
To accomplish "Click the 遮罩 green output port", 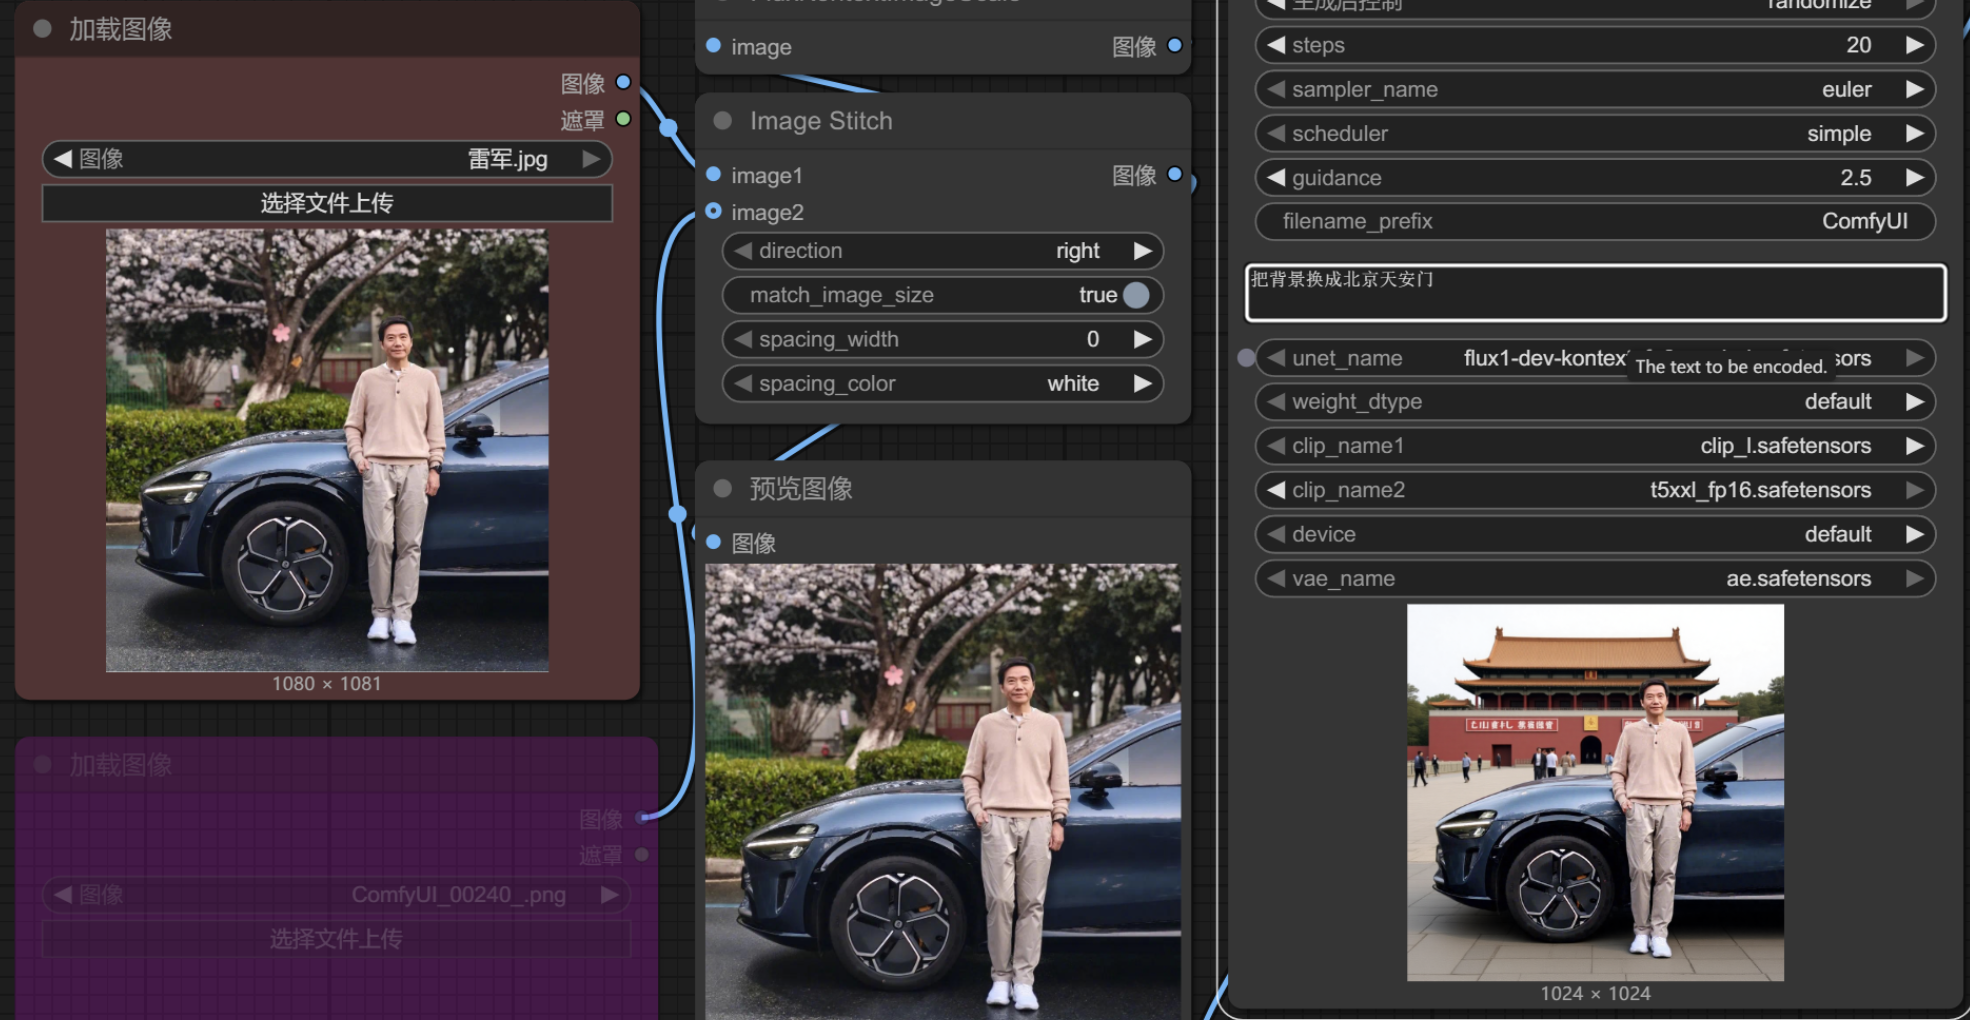I will pyautogui.click(x=623, y=119).
